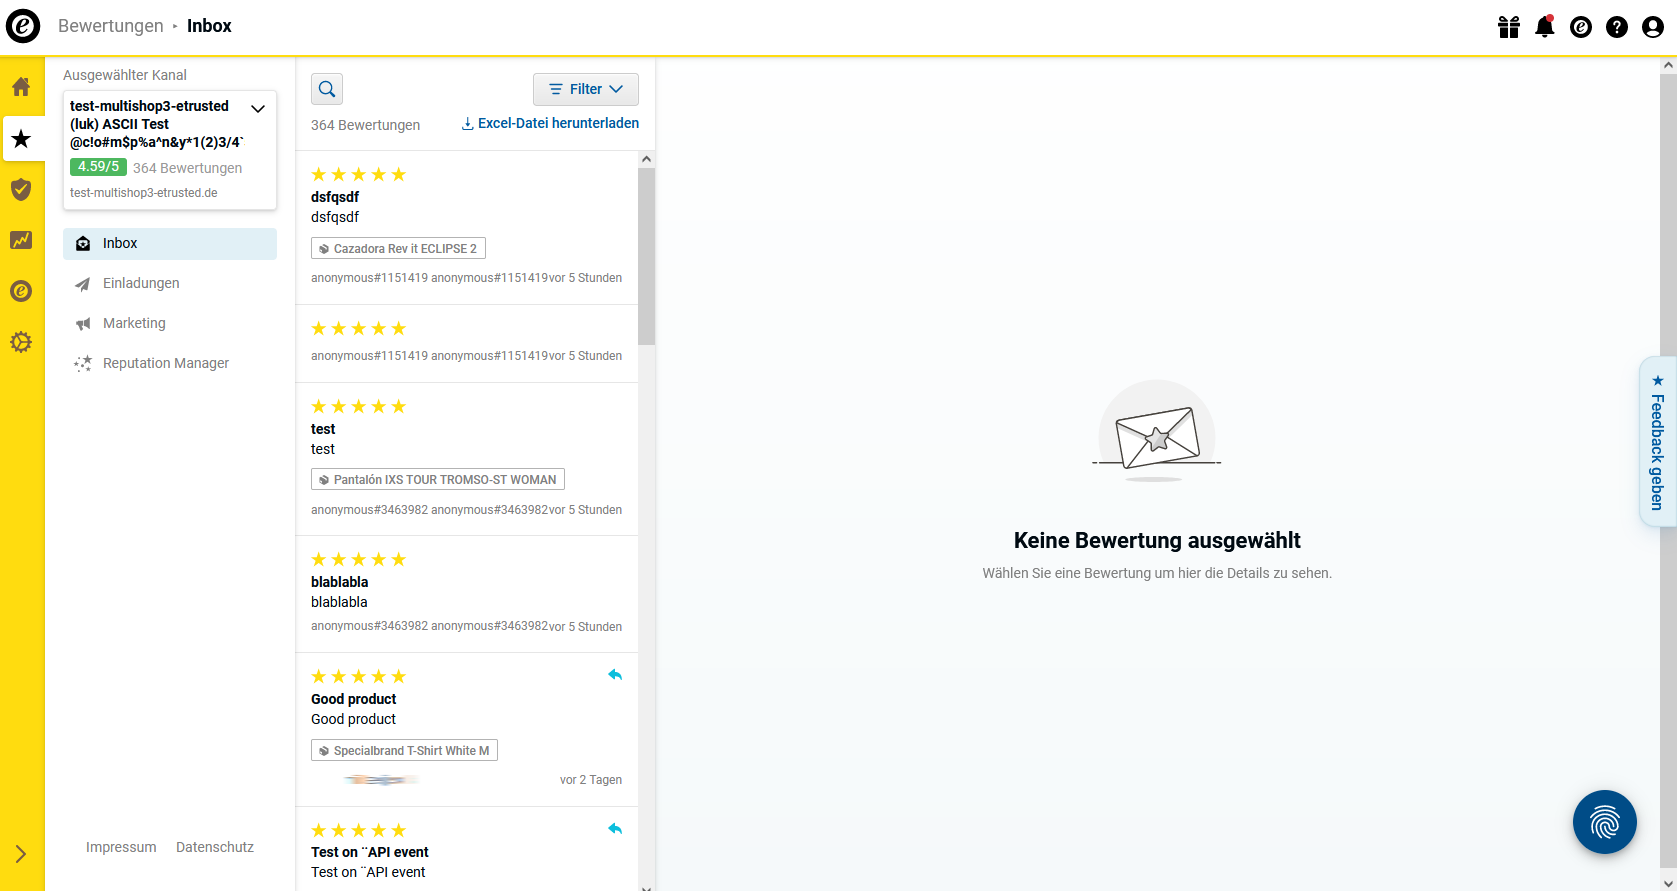Click the search magnifier button
Viewport: 1677px width, 891px height.
coord(327,89)
